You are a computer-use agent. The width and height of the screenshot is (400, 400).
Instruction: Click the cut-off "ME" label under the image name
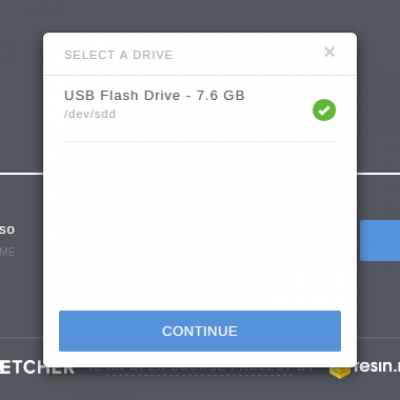(7, 252)
